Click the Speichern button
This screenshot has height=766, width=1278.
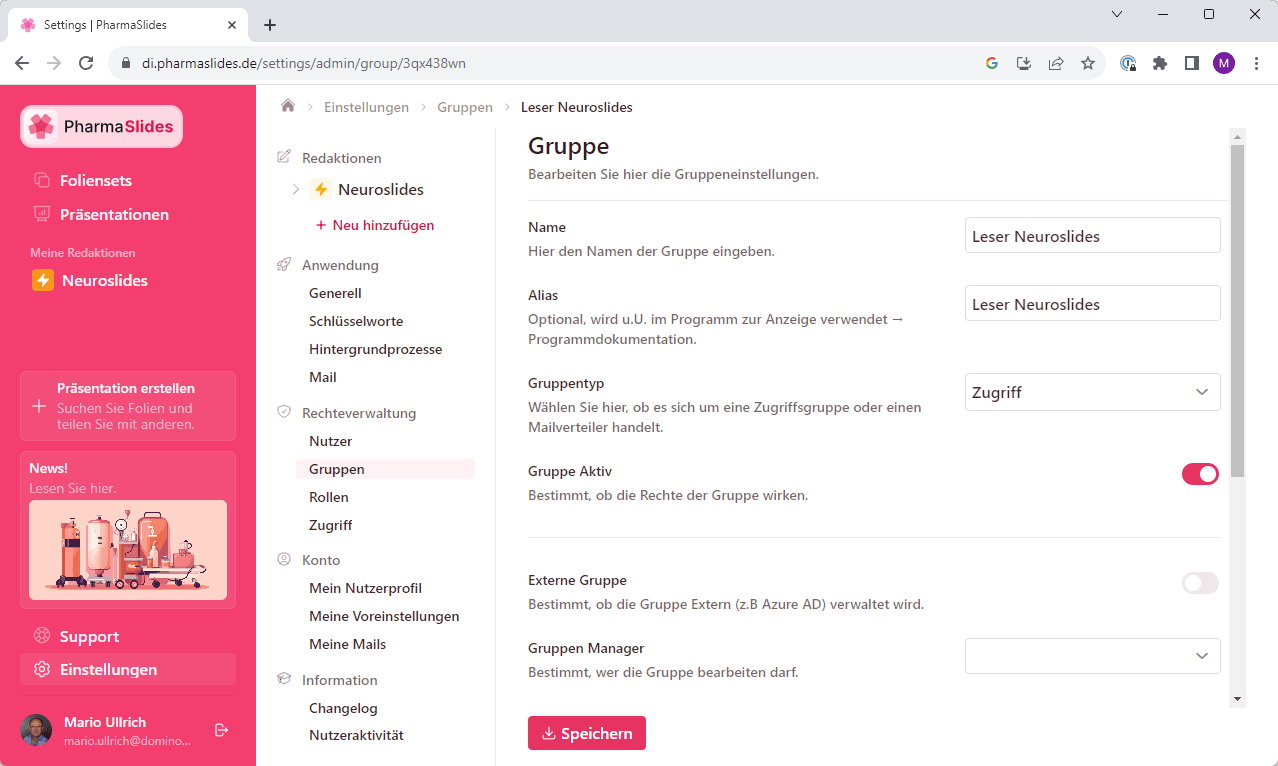[x=587, y=733]
